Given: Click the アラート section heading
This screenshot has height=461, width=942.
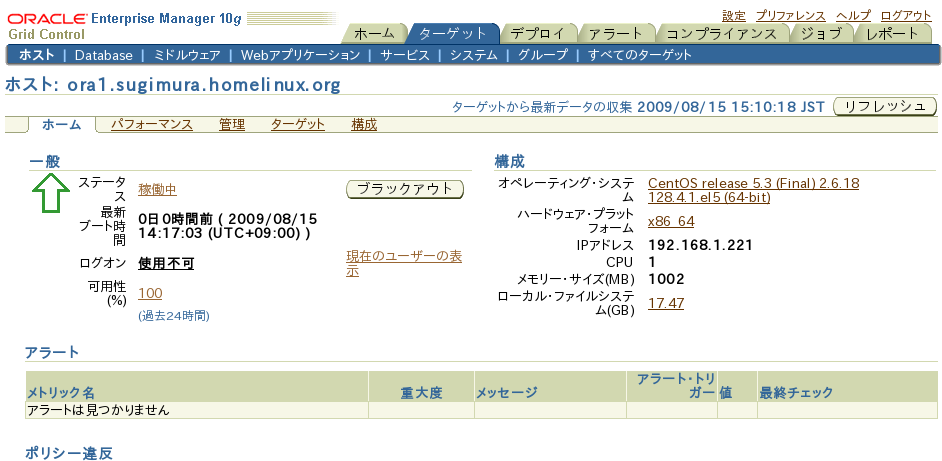Looking at the screenshot, I should (x=52, y=352).
